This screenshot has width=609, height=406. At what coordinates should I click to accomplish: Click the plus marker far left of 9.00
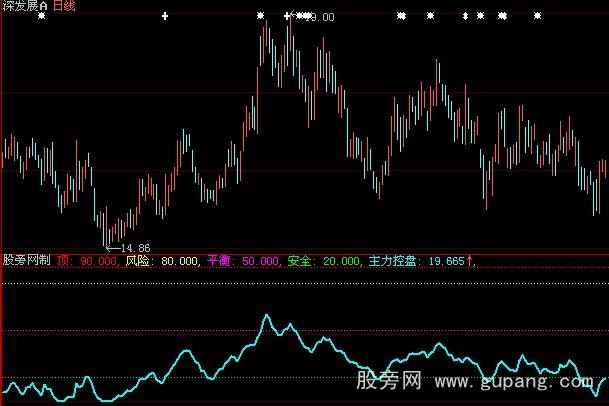coord(165,16)
